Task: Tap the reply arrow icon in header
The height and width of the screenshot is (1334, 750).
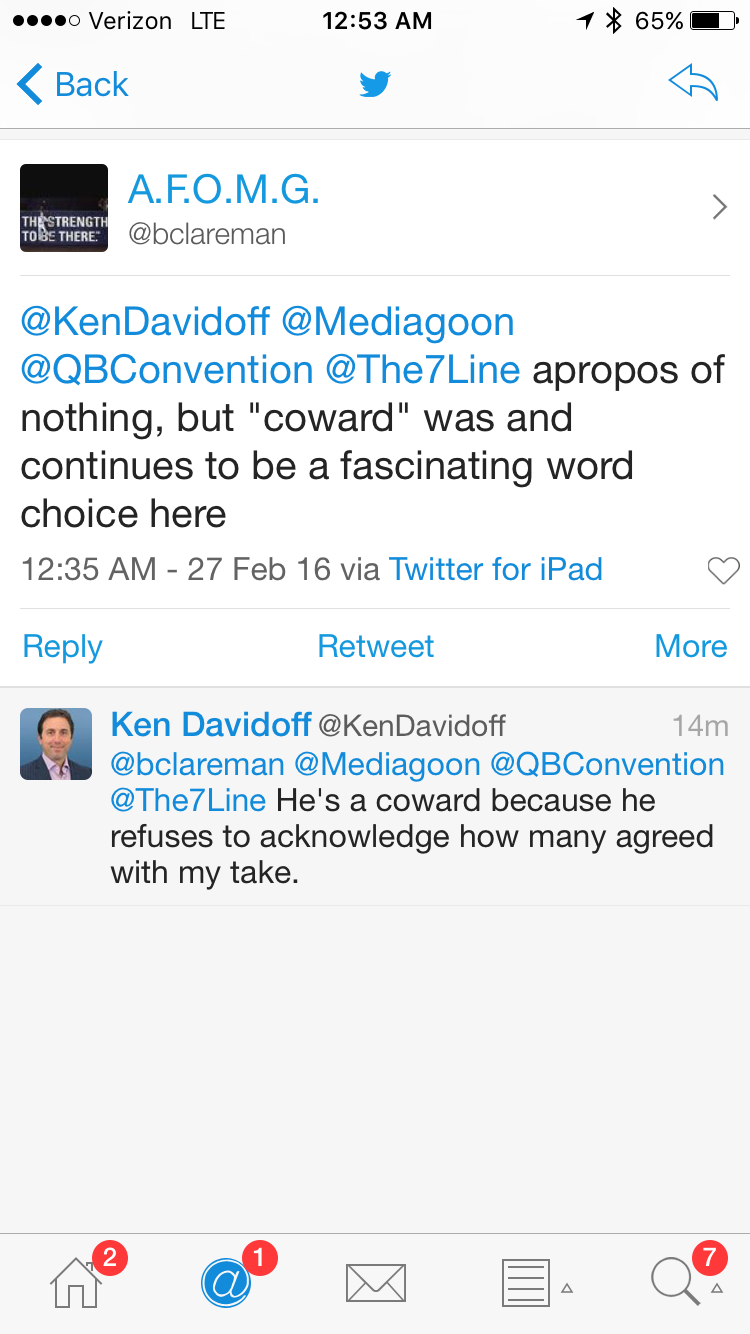Action: (693, 84)
